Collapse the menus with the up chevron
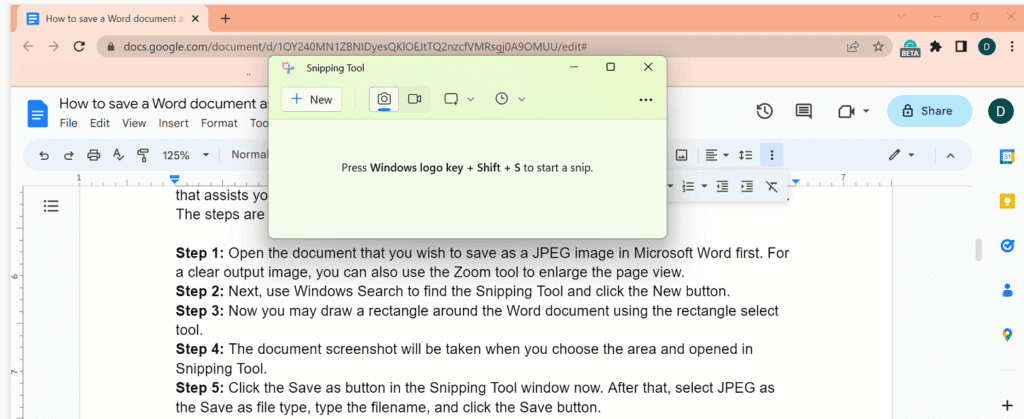 pyautogui.click(x=950, y=155)
